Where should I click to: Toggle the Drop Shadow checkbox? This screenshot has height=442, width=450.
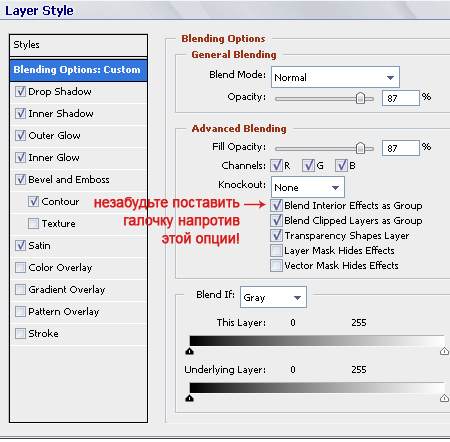click(20, 91)
